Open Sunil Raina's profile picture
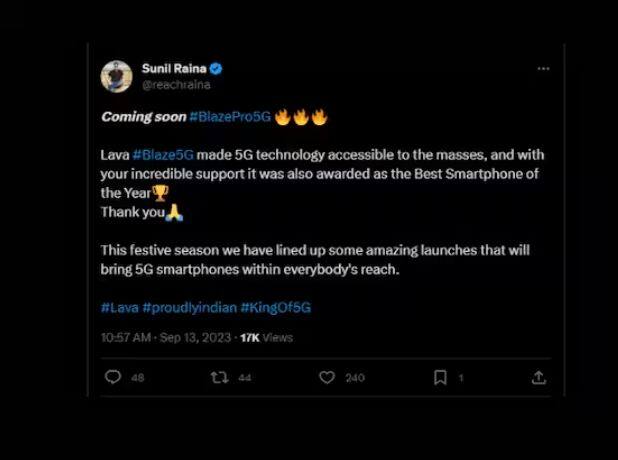This screenshot has height=460, width=618. 116,76
